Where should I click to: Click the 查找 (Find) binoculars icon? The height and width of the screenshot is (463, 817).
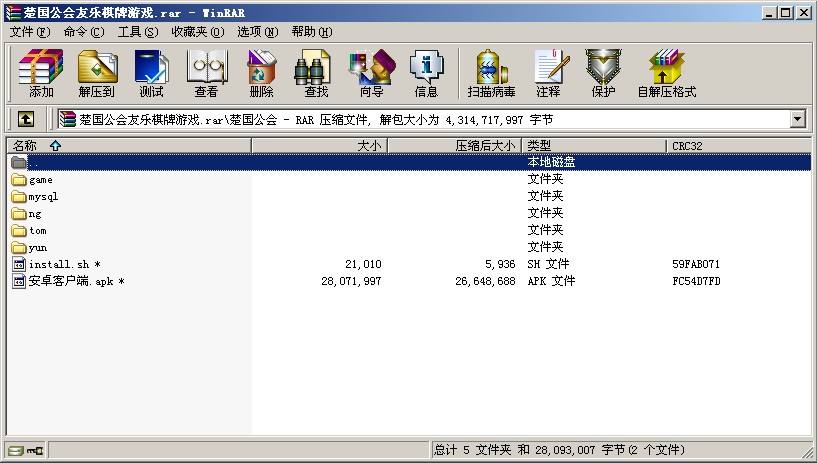coord(316,73)
